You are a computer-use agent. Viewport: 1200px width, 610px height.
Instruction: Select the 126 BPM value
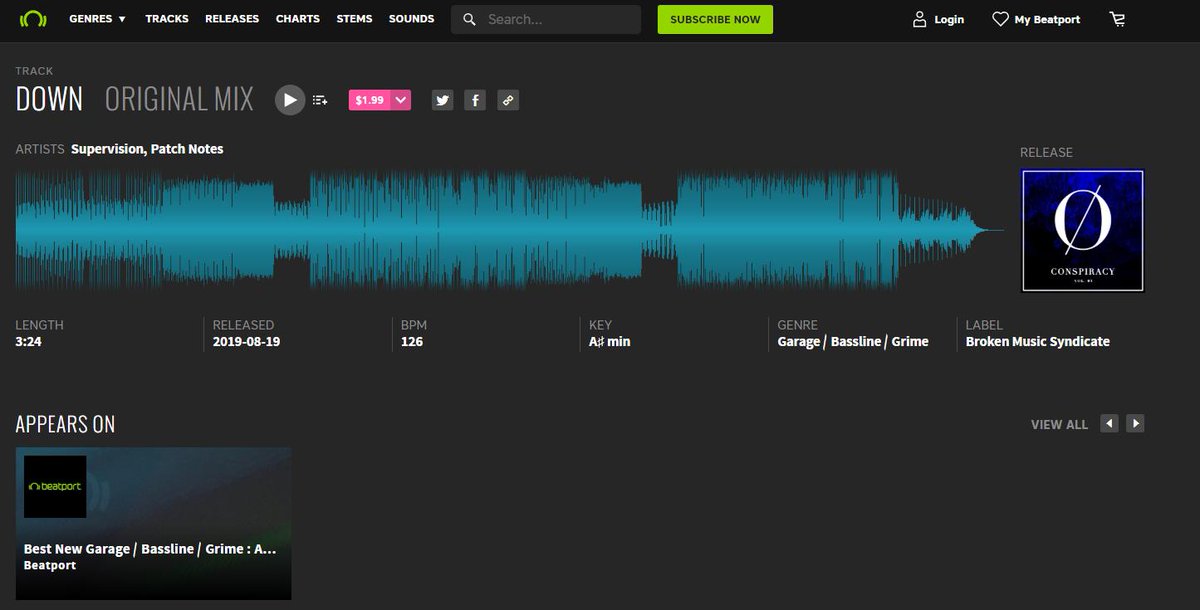point(412,342)
